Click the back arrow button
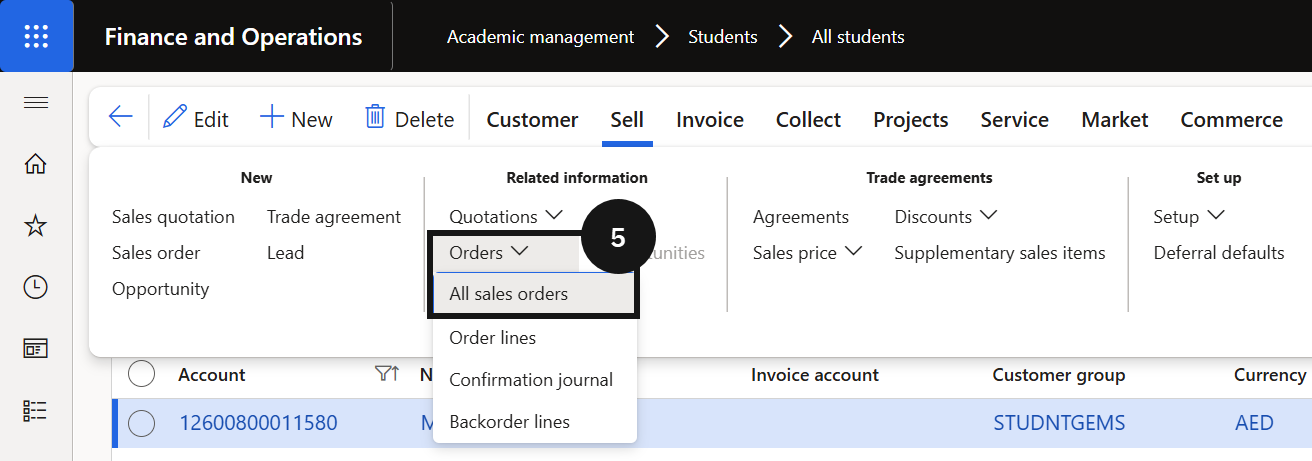Viewport: 1312px width, 461px height. tap(120, 118)
